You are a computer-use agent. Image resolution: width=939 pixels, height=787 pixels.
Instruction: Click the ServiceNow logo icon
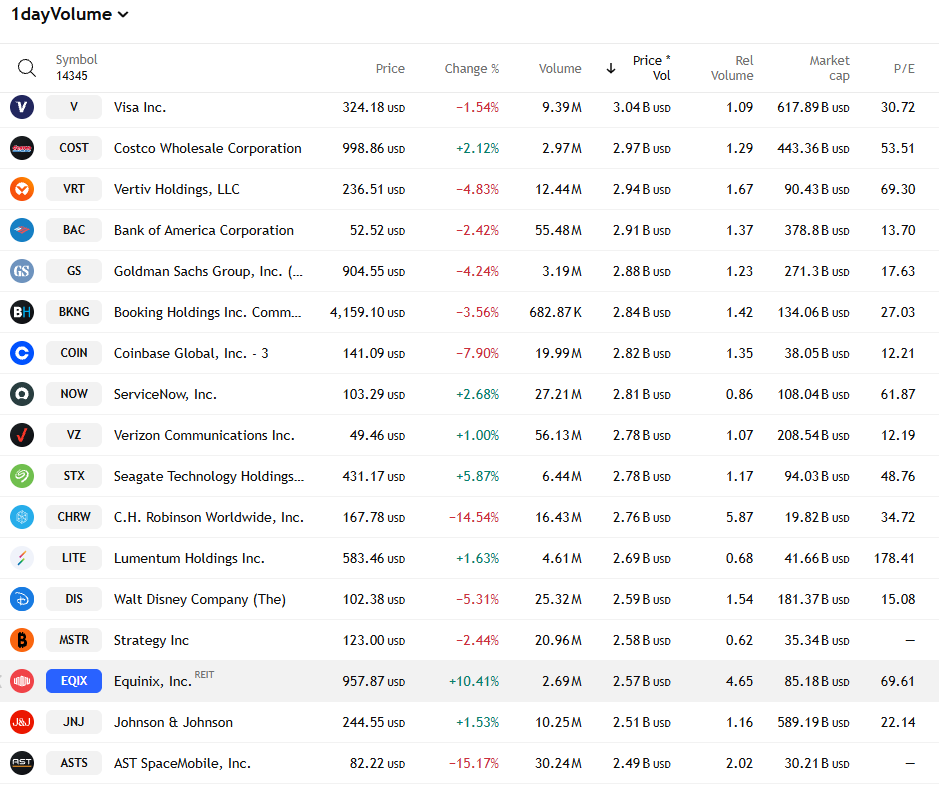(x=22, y=394)
